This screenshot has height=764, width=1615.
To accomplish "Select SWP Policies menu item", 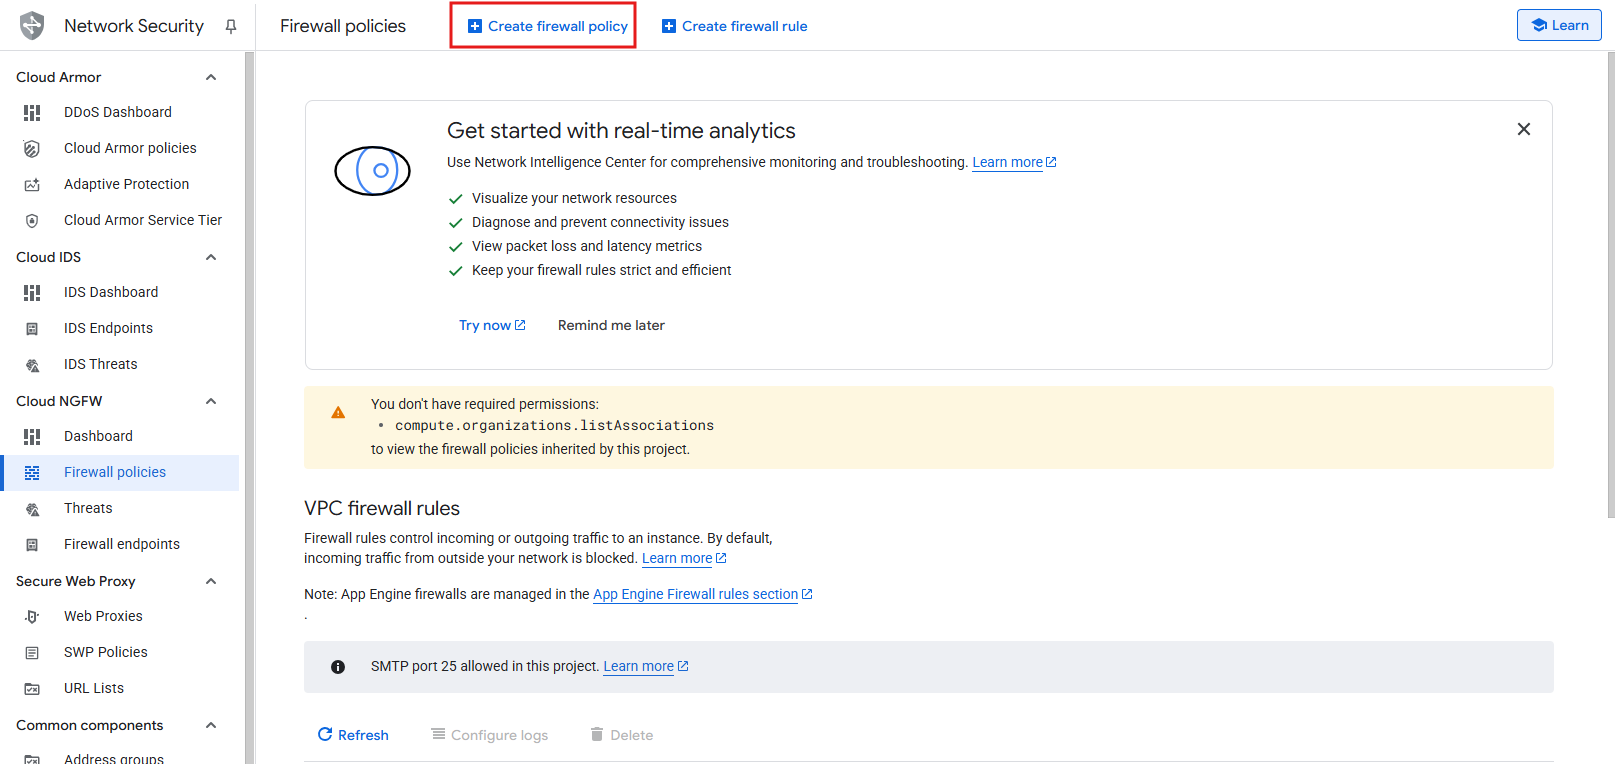I will pyautogui.click(x=105, y=652).
